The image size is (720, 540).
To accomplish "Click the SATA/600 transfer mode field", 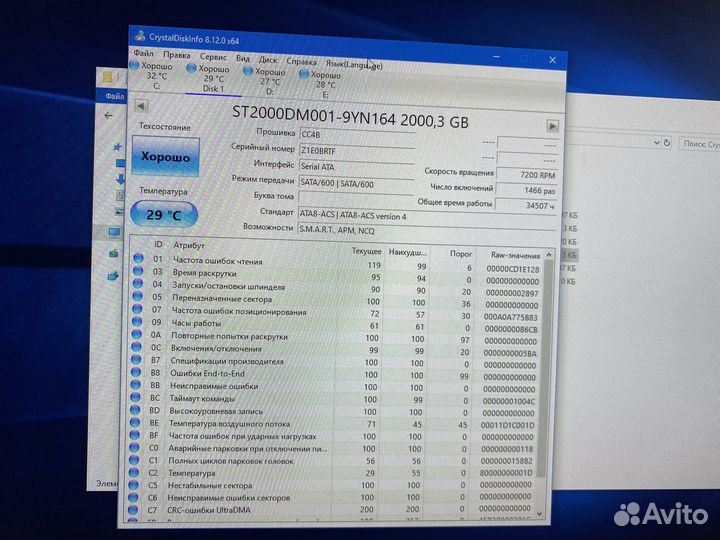I will (356, 183).
